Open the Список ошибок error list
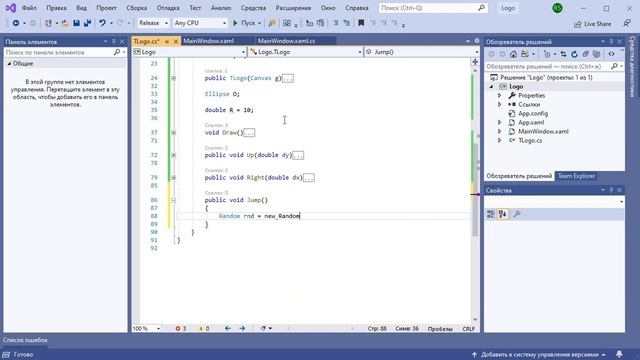The height and width of the screenshot is (360, 640). [25, 340]
